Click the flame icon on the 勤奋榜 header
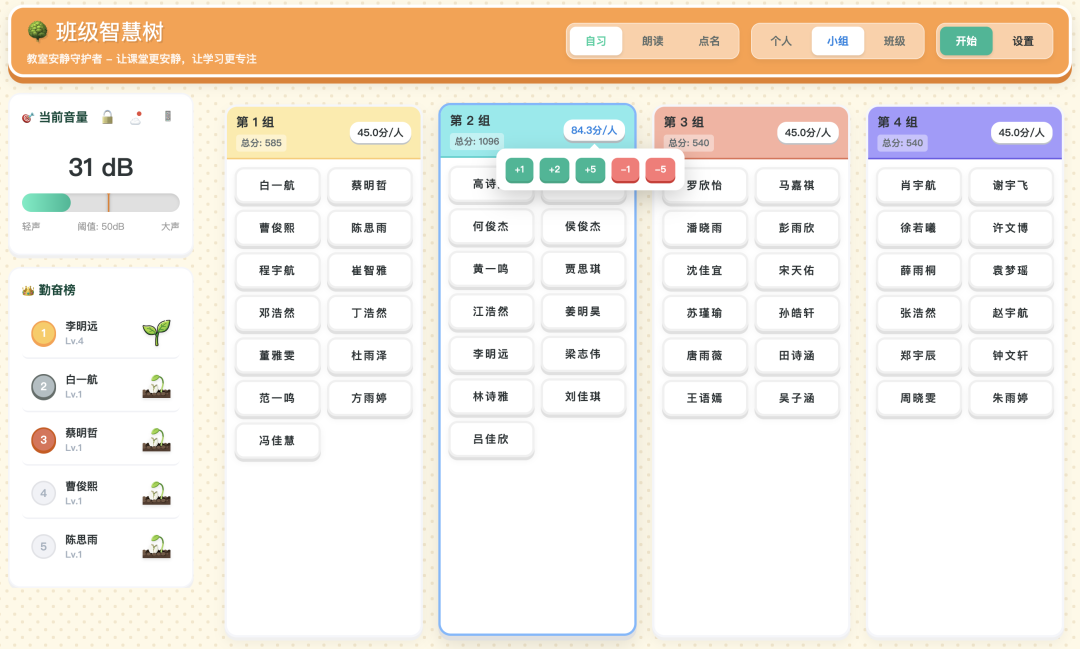 coord(28,289)
